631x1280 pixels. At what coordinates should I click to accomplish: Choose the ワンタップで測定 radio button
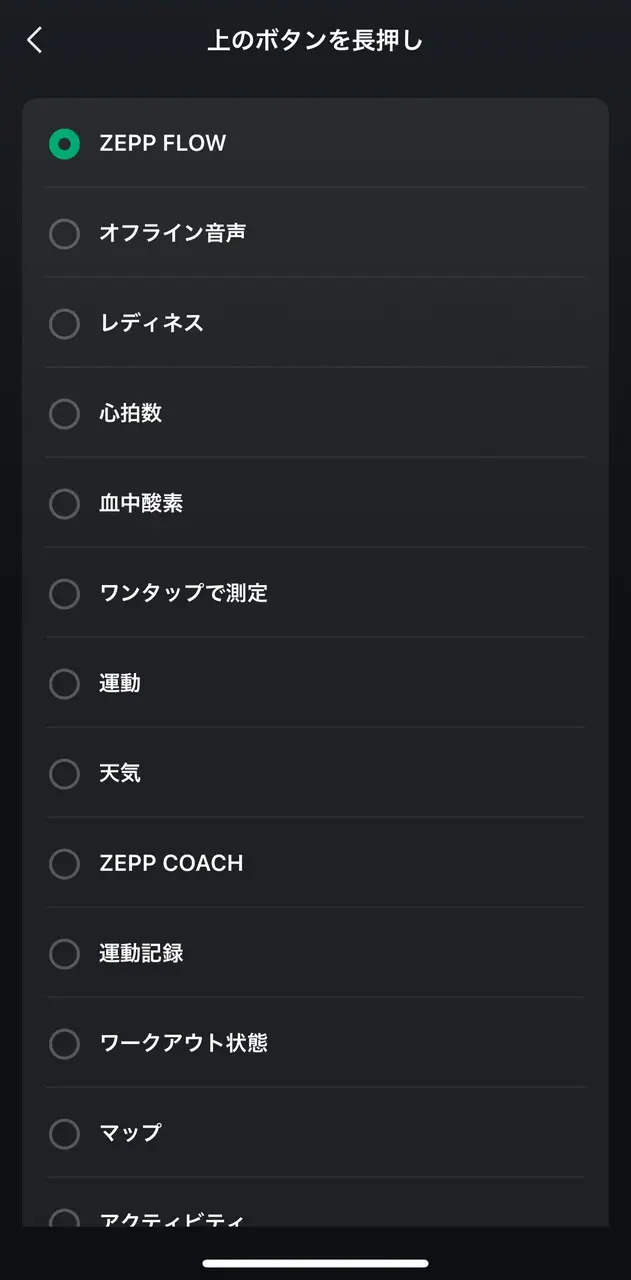(64, 594)
